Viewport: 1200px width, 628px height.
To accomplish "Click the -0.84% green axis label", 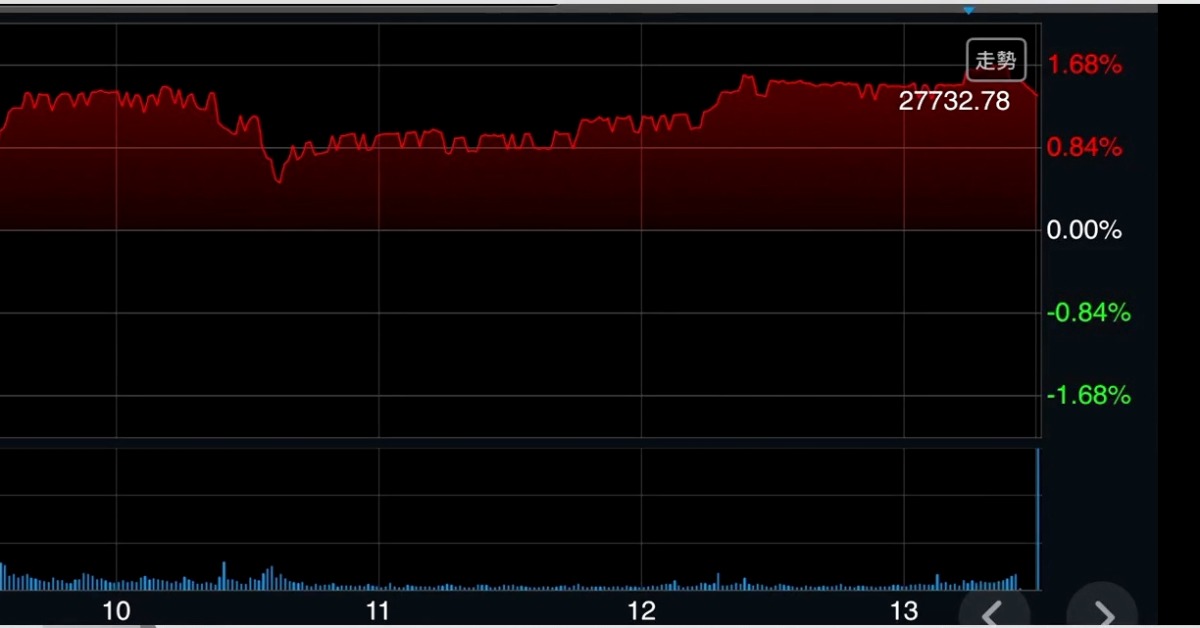I will [x=1088, y=313].
